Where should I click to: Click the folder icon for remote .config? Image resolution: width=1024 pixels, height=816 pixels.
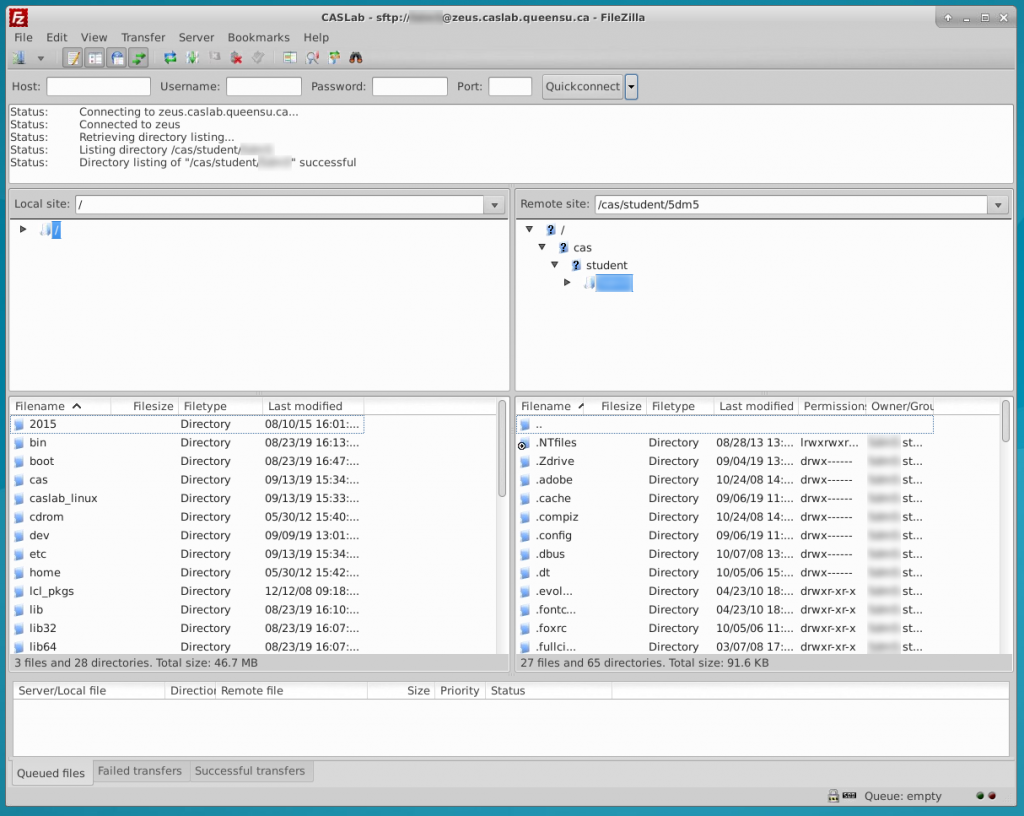[525, 537]
